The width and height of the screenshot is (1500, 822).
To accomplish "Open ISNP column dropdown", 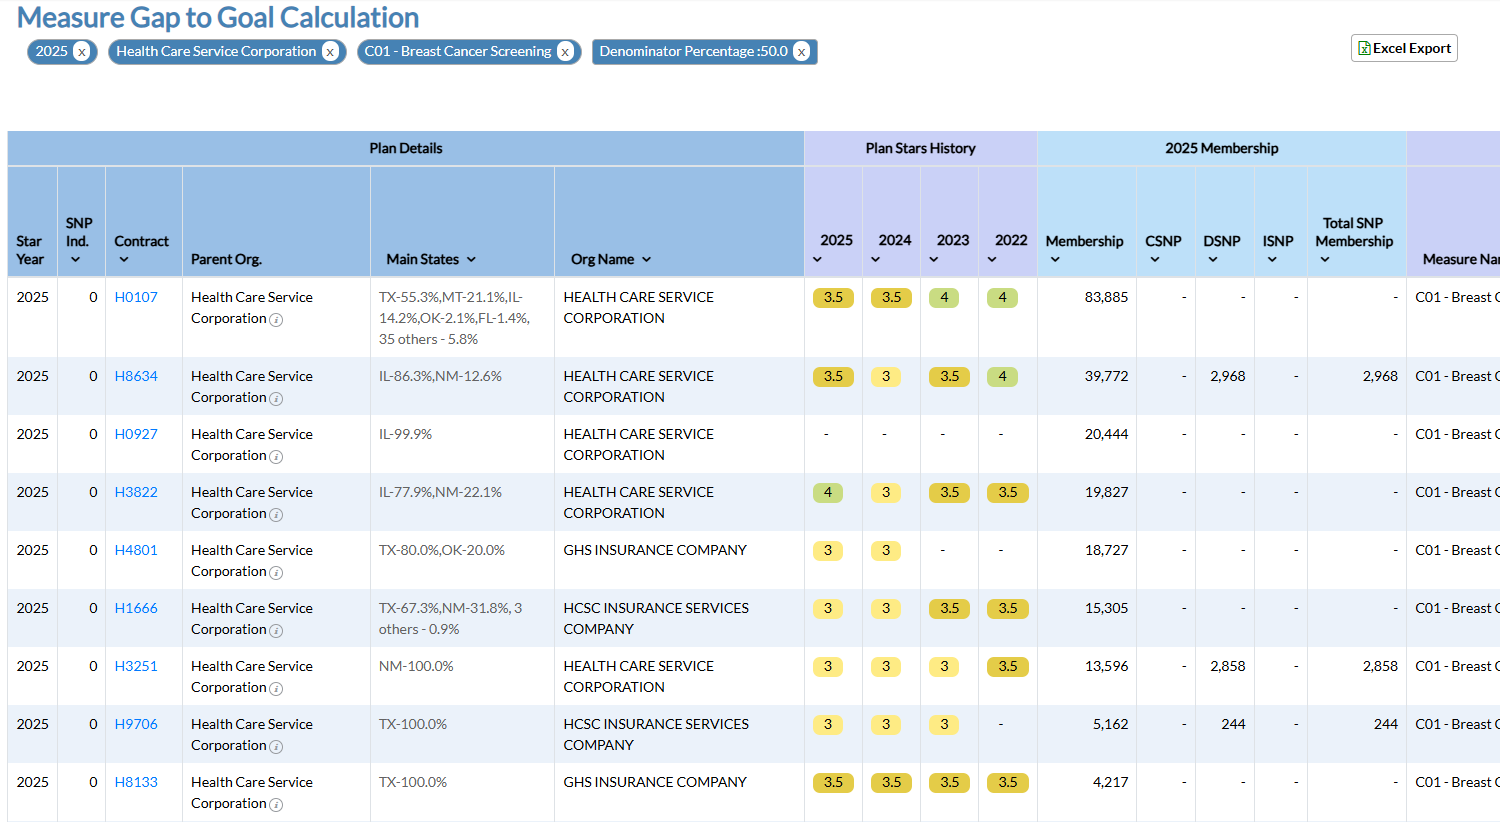I will click(x=1272, y=260).
